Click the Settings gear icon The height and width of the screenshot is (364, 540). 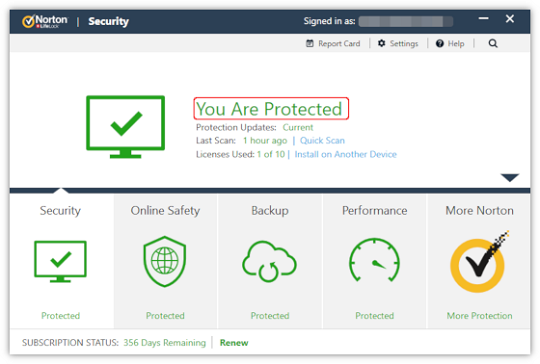pyautogui.click(x=381, y=43)
